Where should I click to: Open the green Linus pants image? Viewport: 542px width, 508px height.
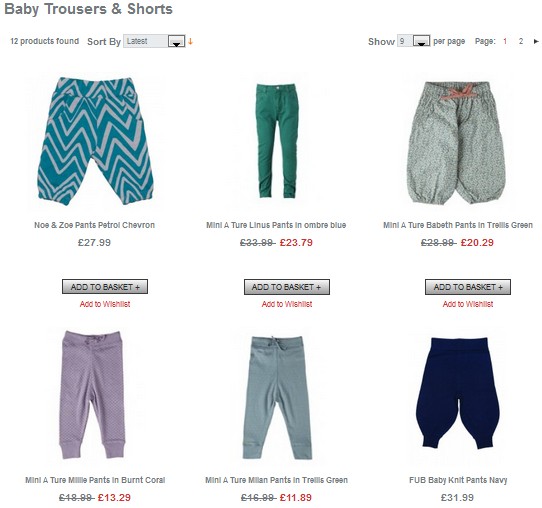point(277,141)
